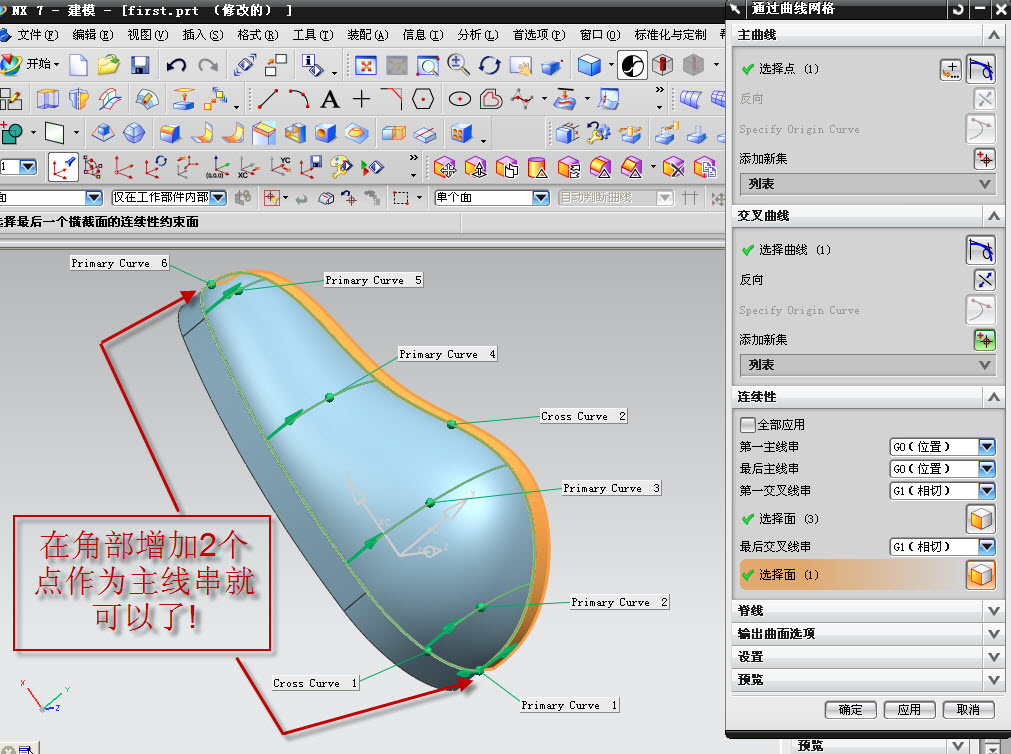
Task: Click the reset icon in dialog title bar
Action: click(x=958, y=9)
